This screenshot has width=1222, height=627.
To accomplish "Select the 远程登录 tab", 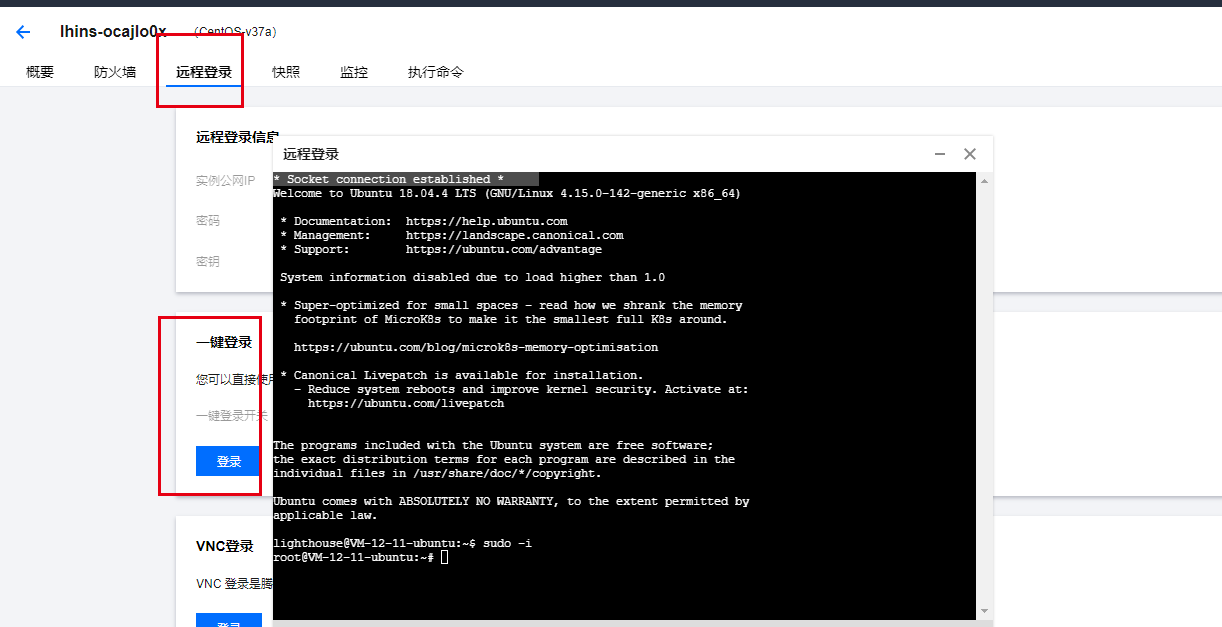I will 204,72.
